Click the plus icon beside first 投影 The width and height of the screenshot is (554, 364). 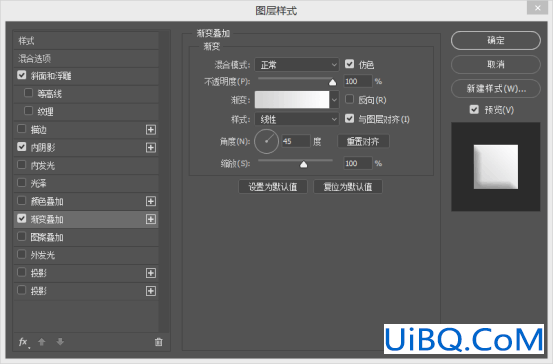point(151,273)
